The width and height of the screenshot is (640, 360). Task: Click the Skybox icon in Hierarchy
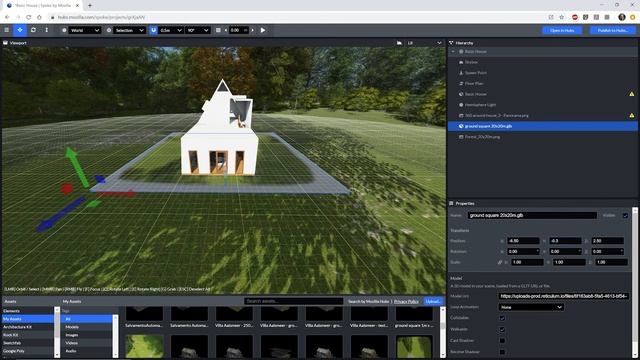(x=461, y=62)
